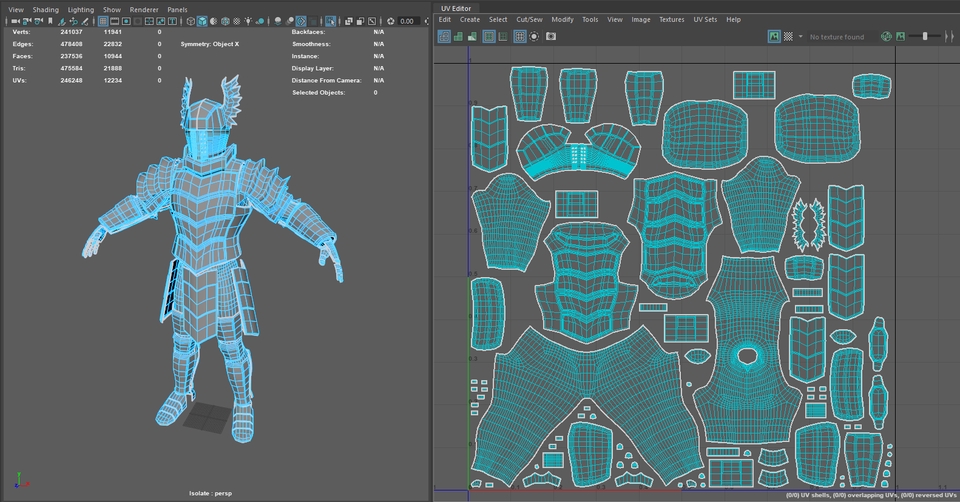Viewport: 960px width, 502px height.
Task: Open the Camera Attributes icon
Action: pos(38,21)
